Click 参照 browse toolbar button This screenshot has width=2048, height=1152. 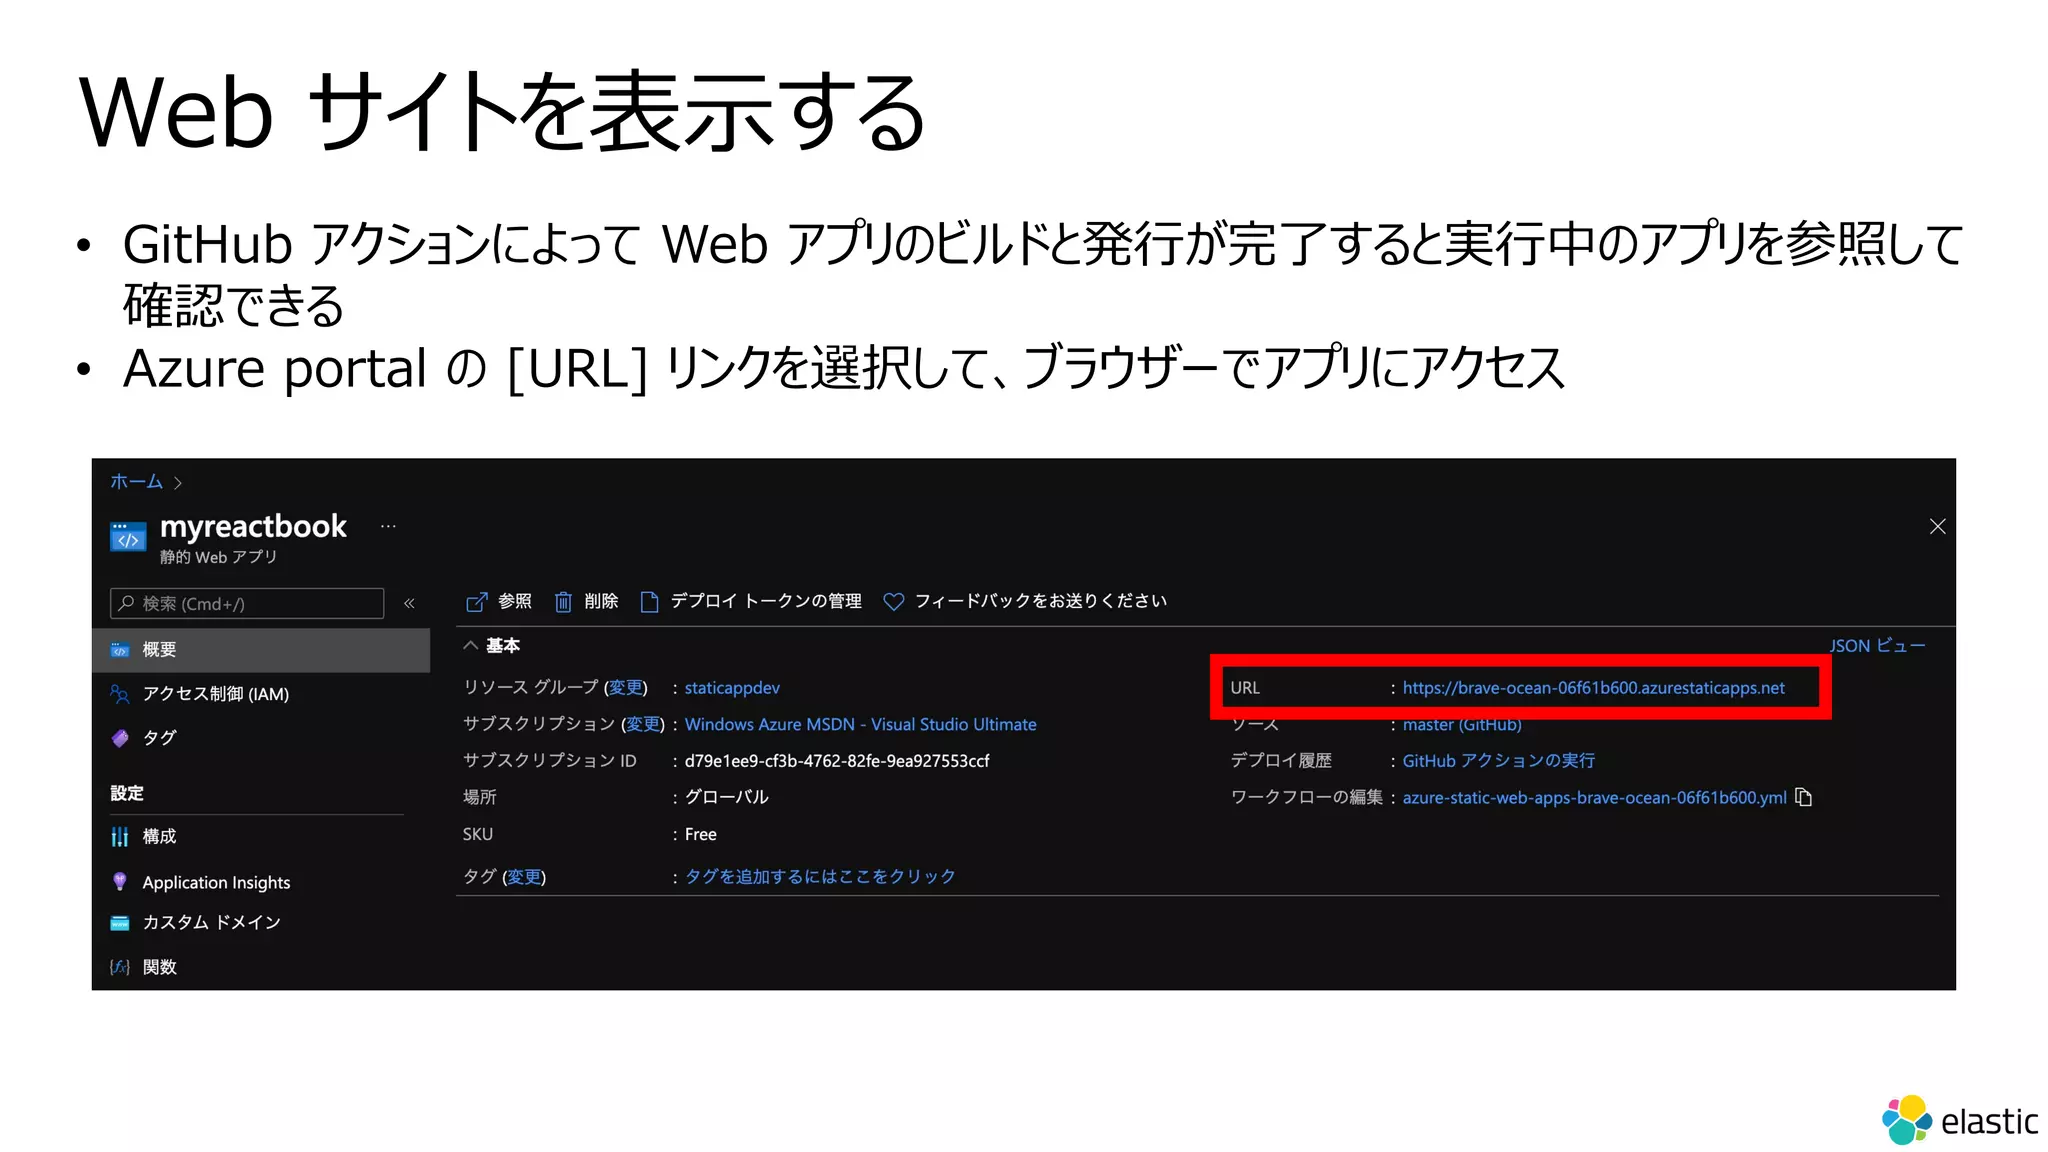click(x=499, y=601)
